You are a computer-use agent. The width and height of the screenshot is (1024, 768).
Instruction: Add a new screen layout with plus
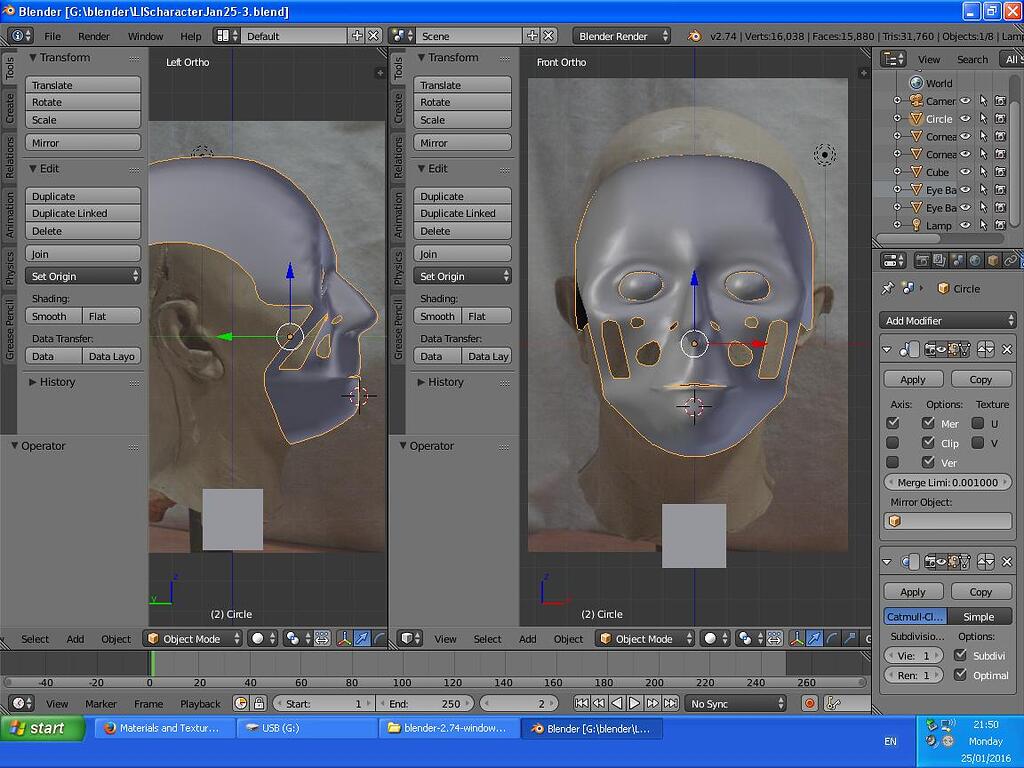click(357, 36)
